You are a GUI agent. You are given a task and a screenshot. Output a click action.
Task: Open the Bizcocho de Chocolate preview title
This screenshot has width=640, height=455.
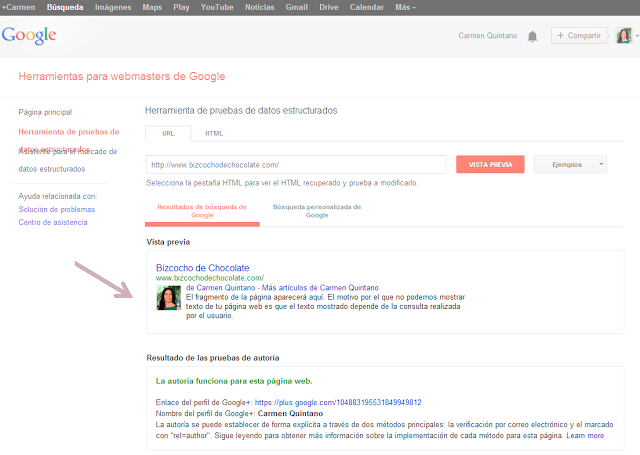coord(202,268)
